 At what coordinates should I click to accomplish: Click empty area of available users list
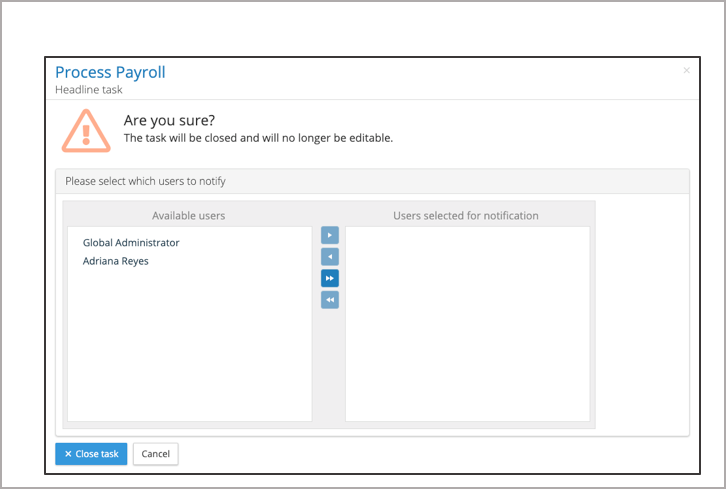(189, 350)
